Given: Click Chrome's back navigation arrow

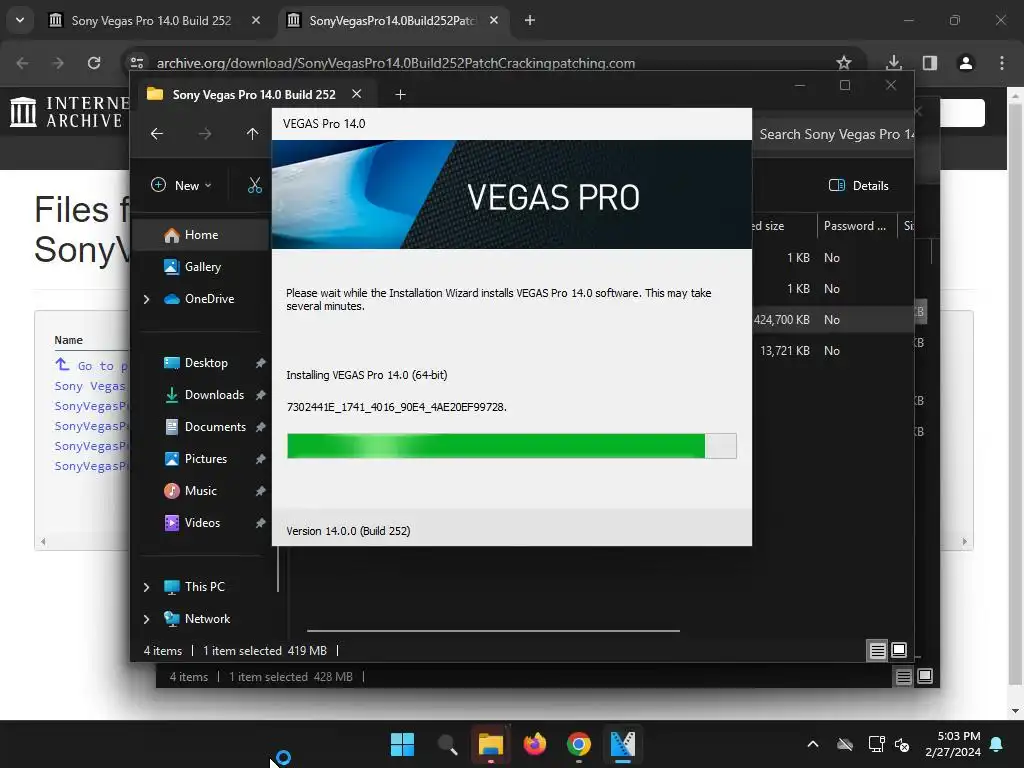Looking at the screenshot, I should 22,63.
